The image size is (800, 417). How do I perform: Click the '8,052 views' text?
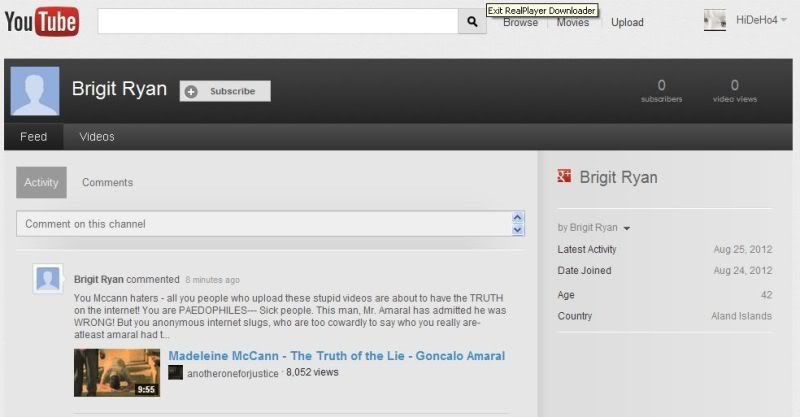click(312, 372)
